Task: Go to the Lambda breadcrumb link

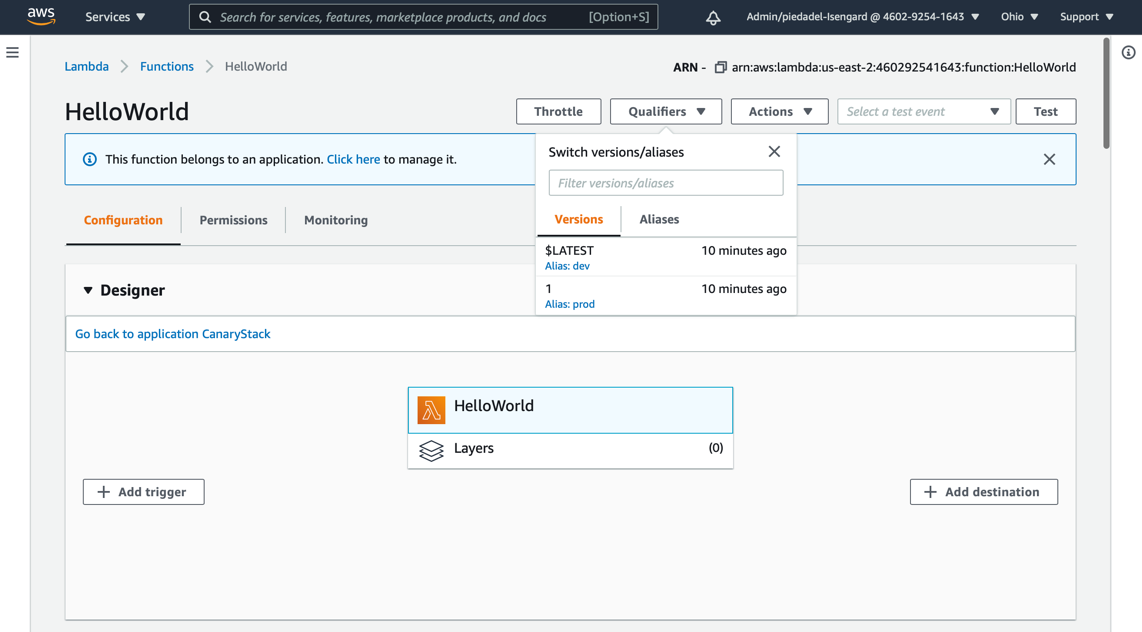Action: (x=87, y=66)
